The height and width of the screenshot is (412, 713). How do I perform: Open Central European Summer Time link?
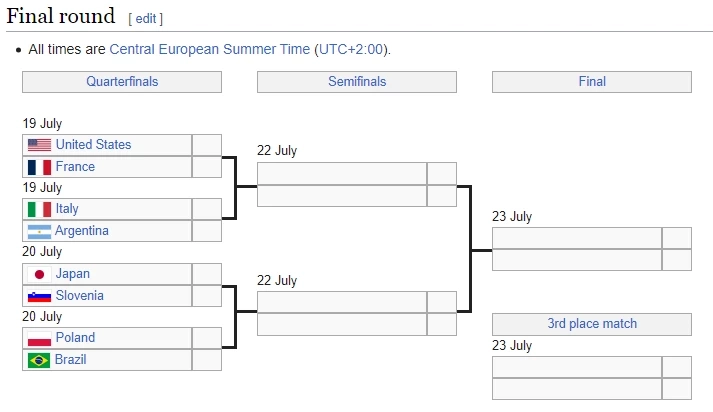tap(209, 49)
